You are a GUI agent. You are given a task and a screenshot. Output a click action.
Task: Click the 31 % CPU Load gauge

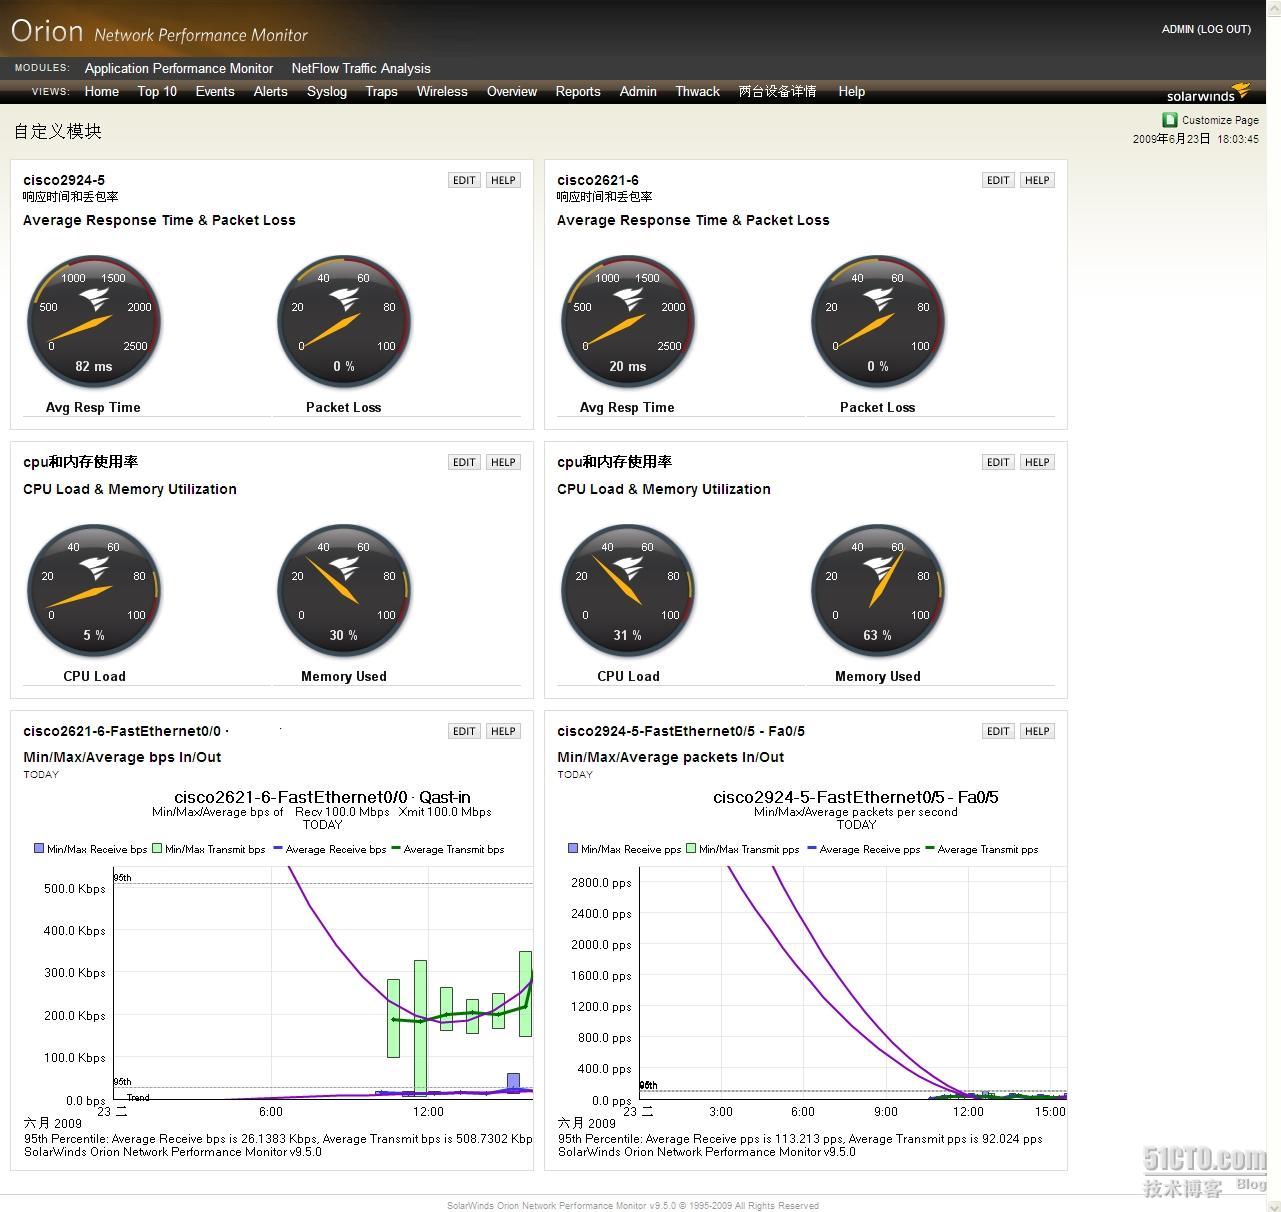coord(628,590)
